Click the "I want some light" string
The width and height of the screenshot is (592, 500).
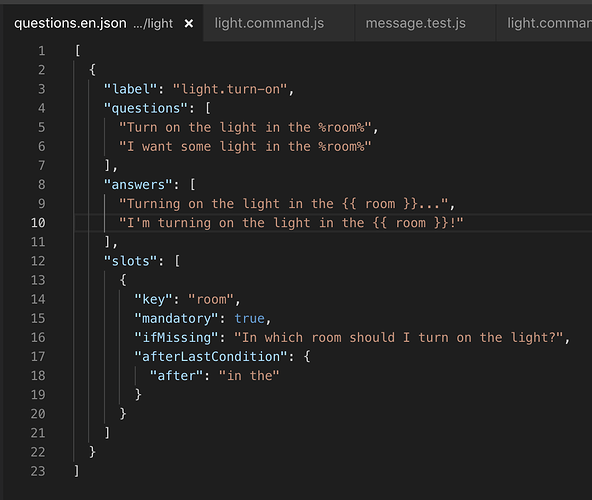tap(245, 147)
